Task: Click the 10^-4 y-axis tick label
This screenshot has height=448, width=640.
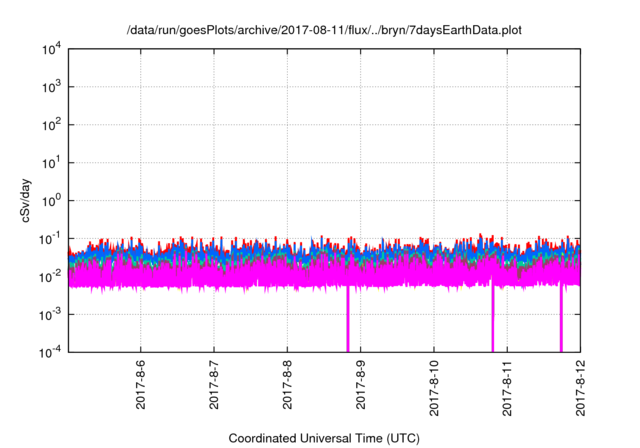Action: click(50, 352)
